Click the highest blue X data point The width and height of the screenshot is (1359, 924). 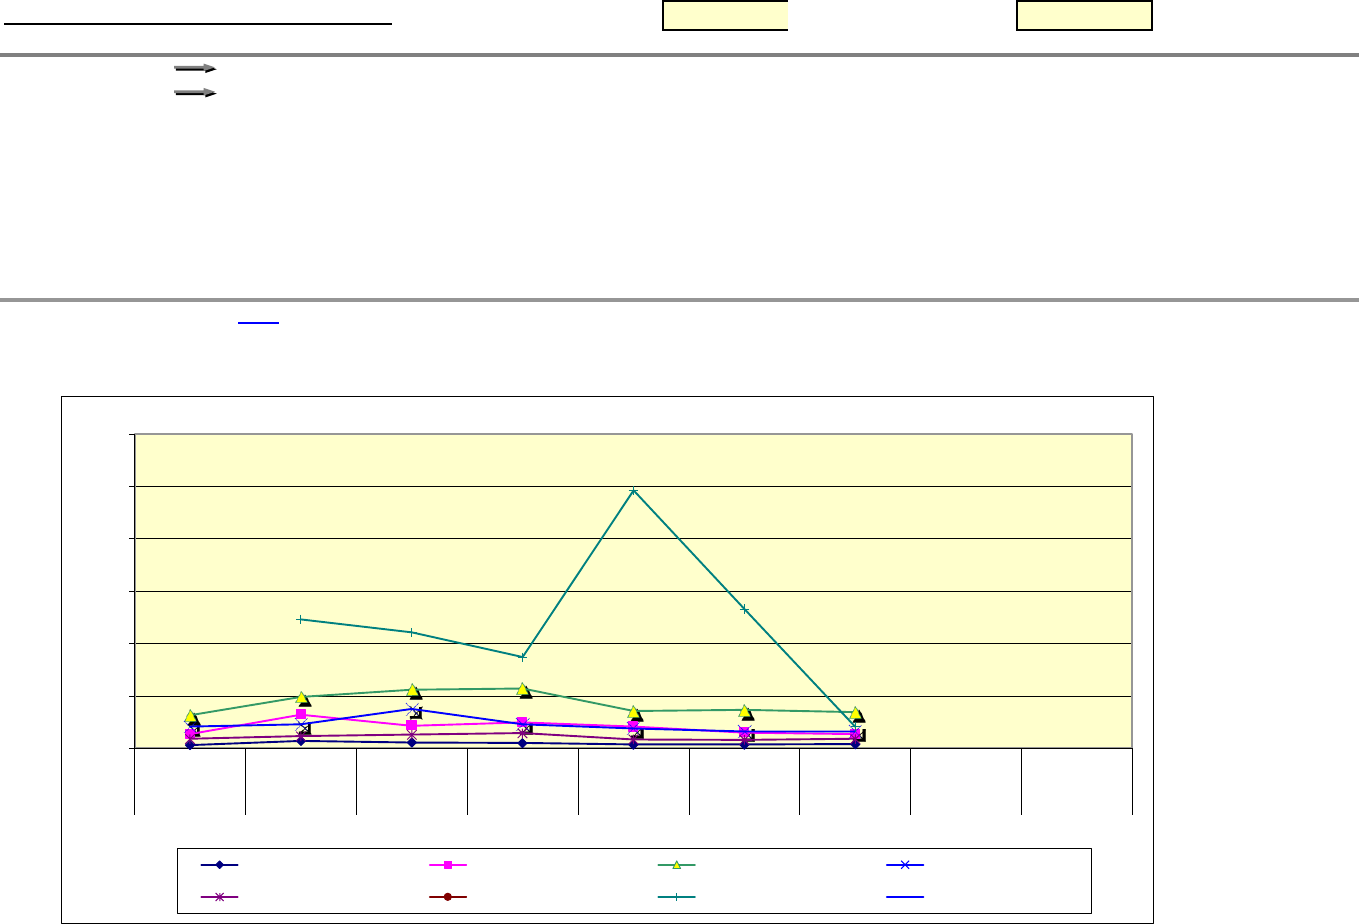pos(413,710)
